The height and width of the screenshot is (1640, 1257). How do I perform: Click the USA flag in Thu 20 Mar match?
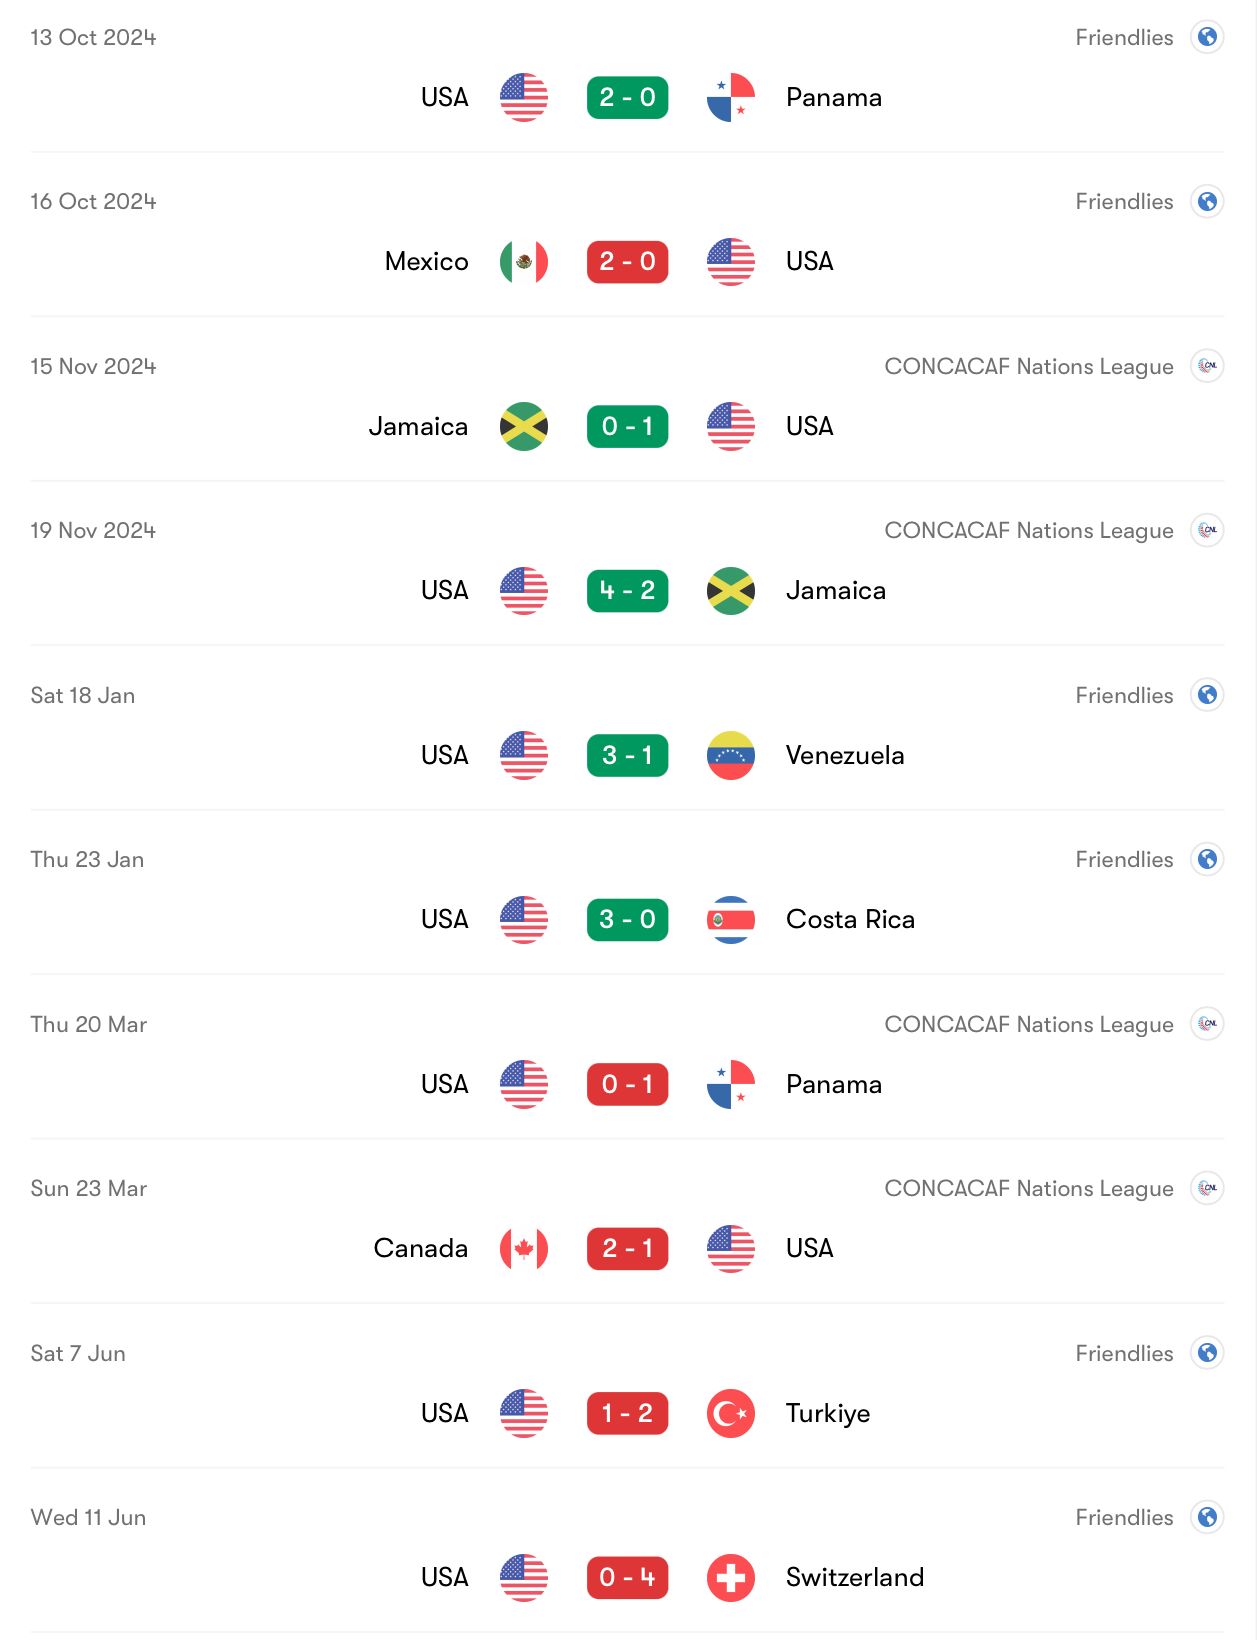click(x=524, y=1085)
